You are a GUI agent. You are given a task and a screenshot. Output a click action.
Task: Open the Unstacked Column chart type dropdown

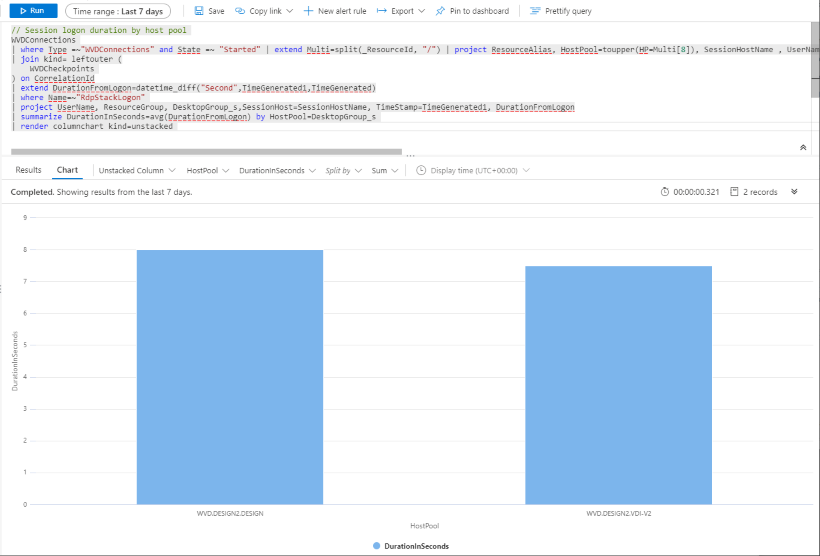tap(137, 171)
